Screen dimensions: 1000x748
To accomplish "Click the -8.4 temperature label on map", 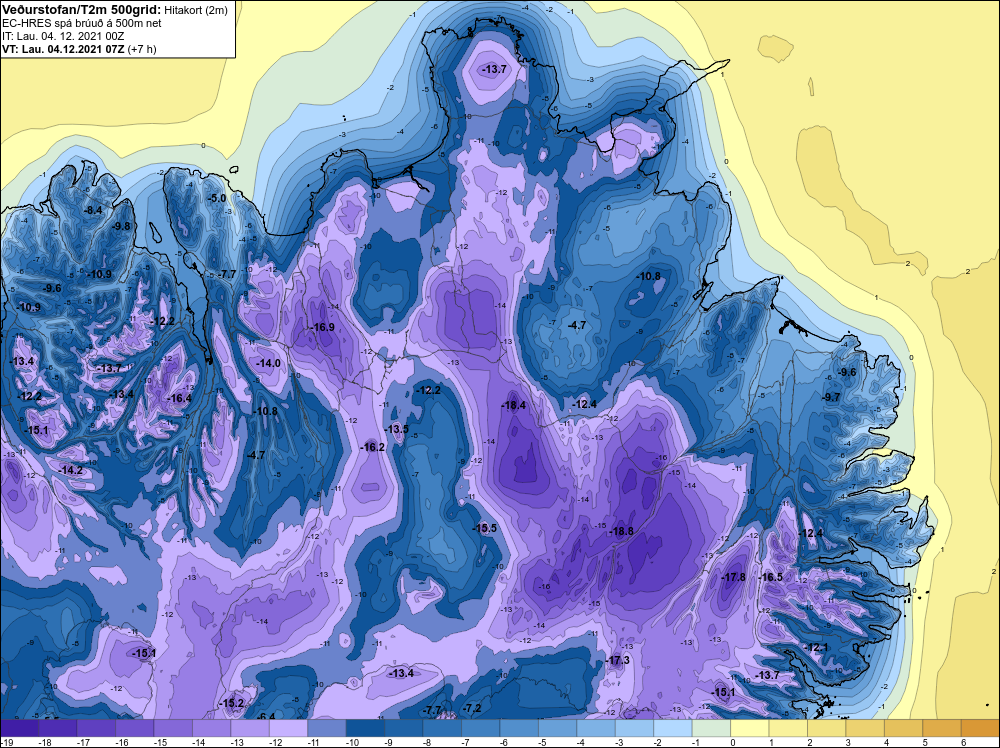I will (x=94, y=210).
